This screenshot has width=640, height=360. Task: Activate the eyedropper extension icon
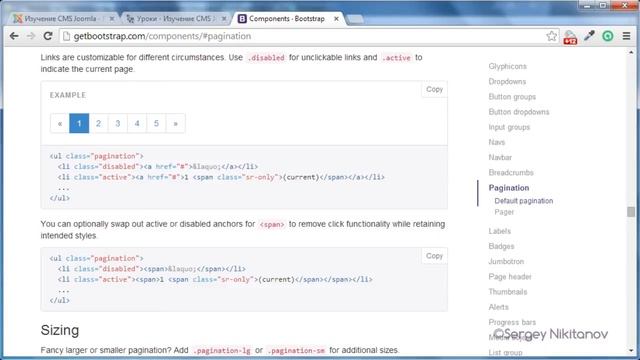click(589, 36)
